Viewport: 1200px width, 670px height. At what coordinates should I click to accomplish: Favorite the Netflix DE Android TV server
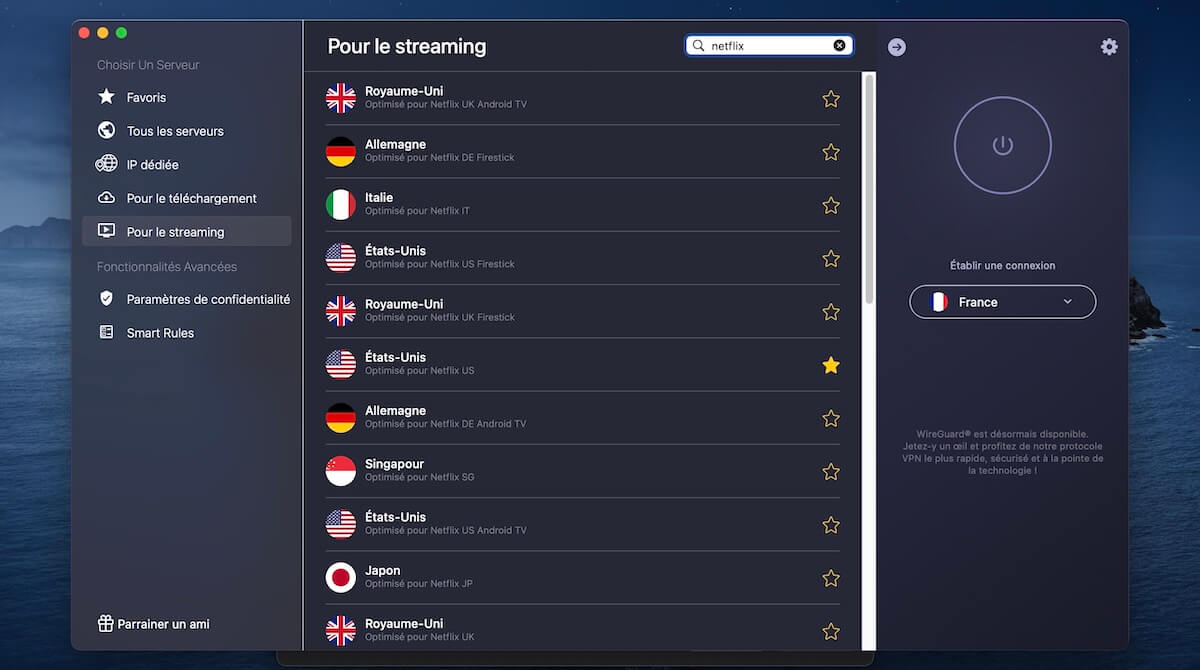[x=830, y=418]
